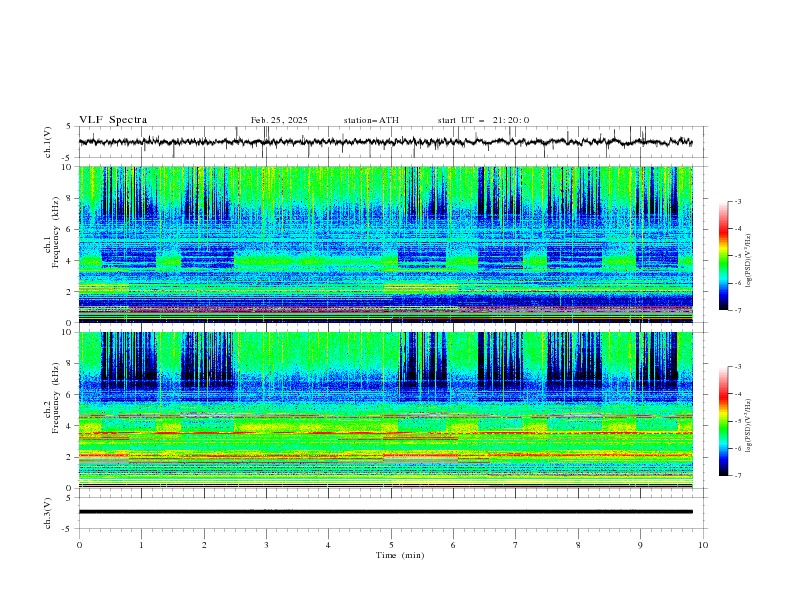
Task: Click the 'VLF Spectra' title text
Action: tap(113, 120)
